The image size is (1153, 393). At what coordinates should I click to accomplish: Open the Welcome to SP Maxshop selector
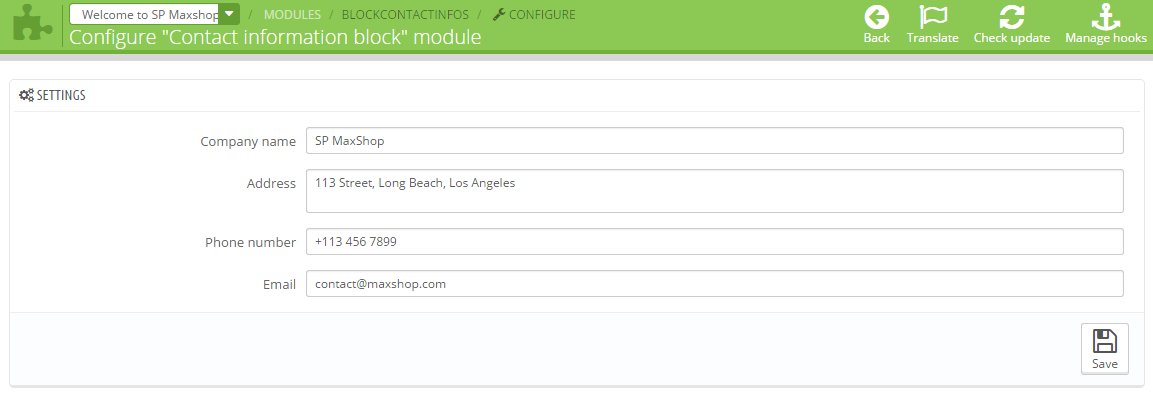[x=154, y=14]
